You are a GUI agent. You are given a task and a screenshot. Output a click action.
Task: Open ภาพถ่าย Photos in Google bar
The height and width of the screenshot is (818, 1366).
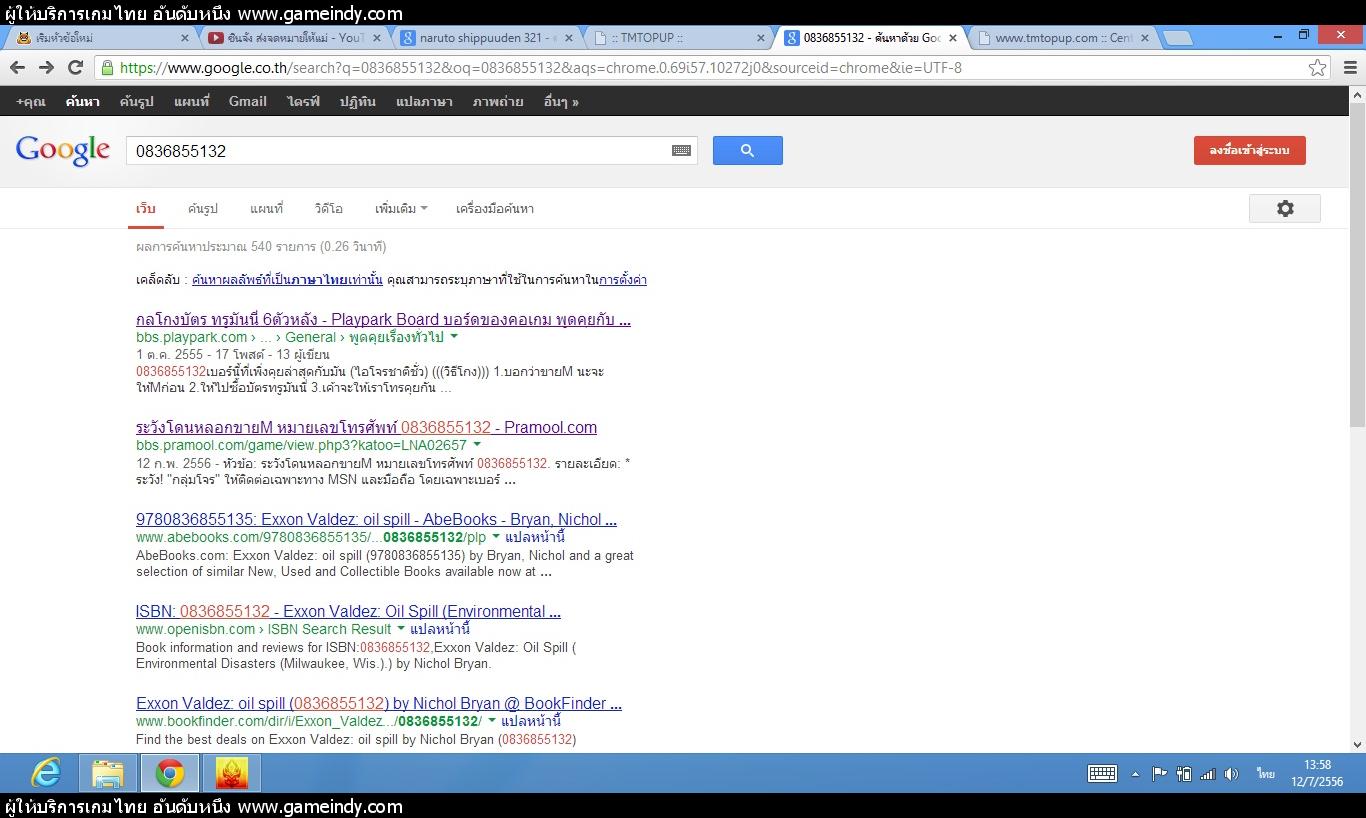(x=498, y=101)
